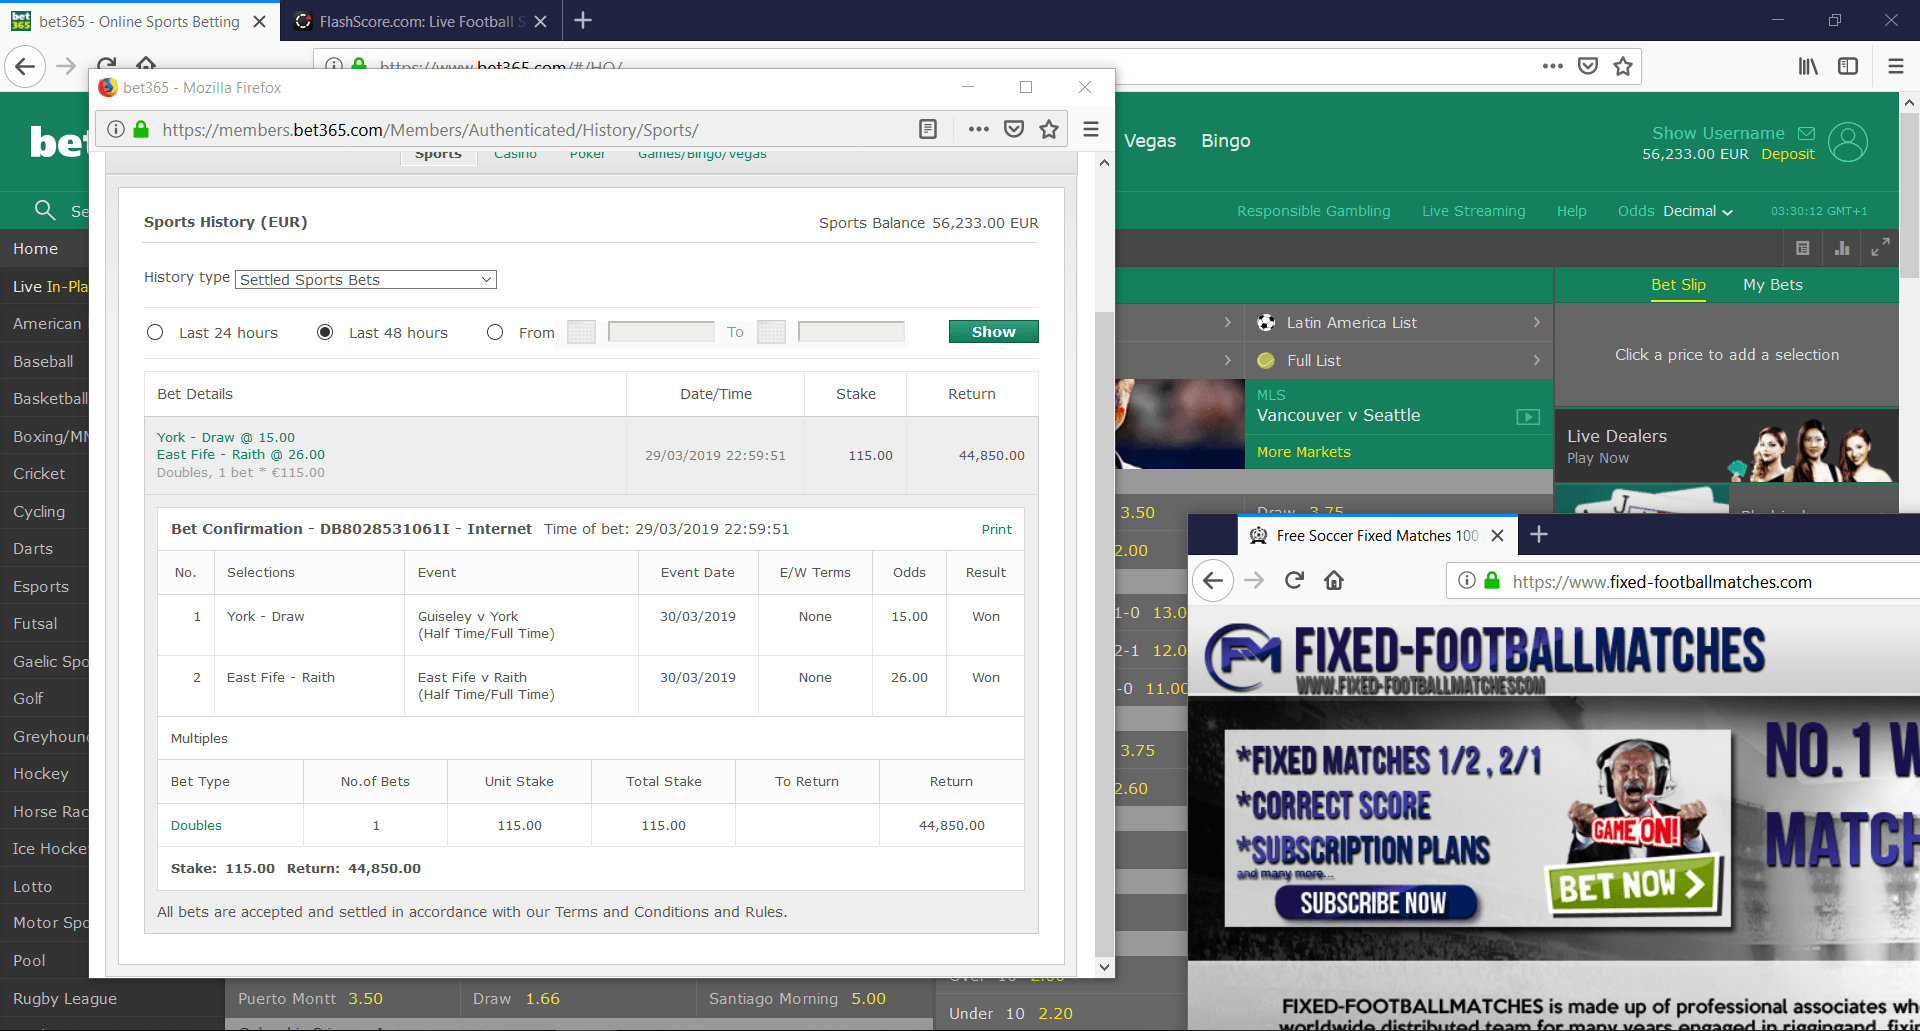Click the expand fullscreen arrows icon
The image size is (1920, 1031).
[1880, 247]
